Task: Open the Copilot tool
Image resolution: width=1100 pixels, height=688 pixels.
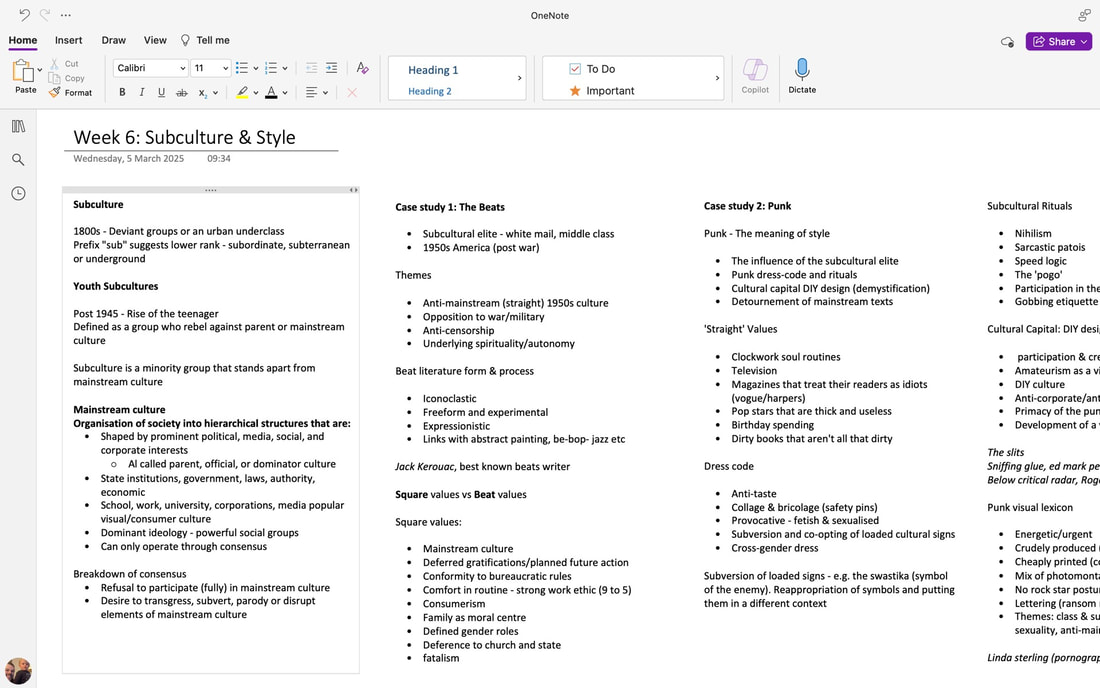Action: (755, 76)
